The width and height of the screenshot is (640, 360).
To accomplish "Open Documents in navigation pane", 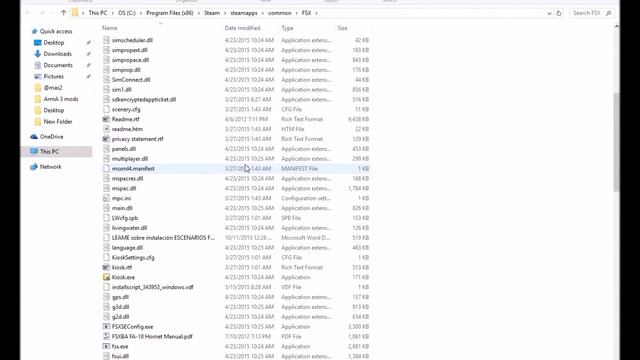I will point(58,65).
